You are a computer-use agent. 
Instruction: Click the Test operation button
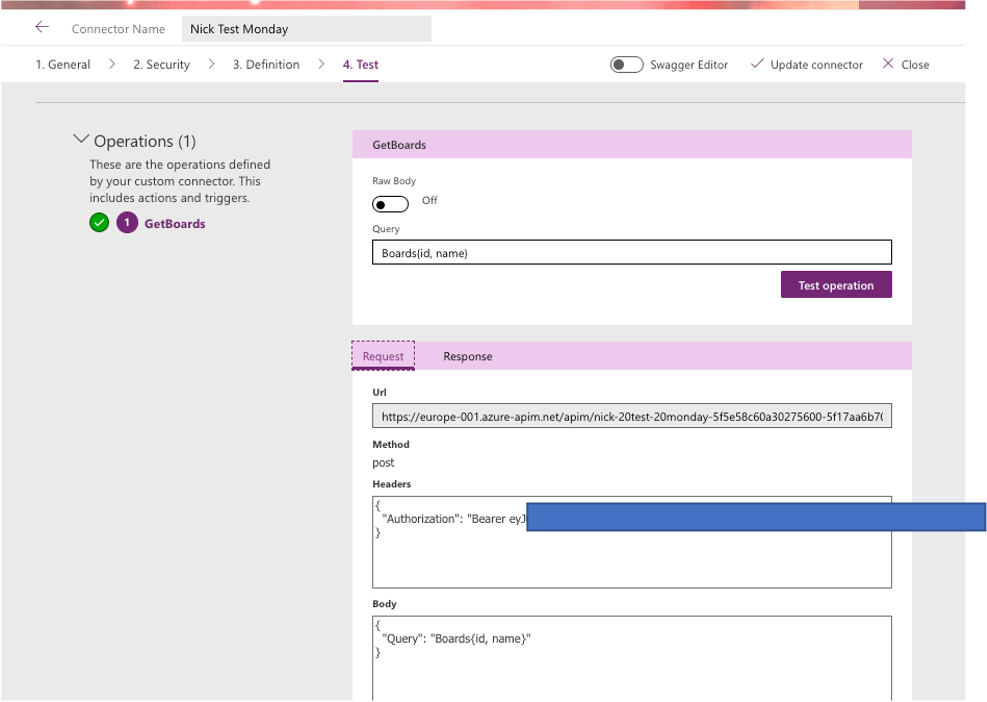point(836,285)
